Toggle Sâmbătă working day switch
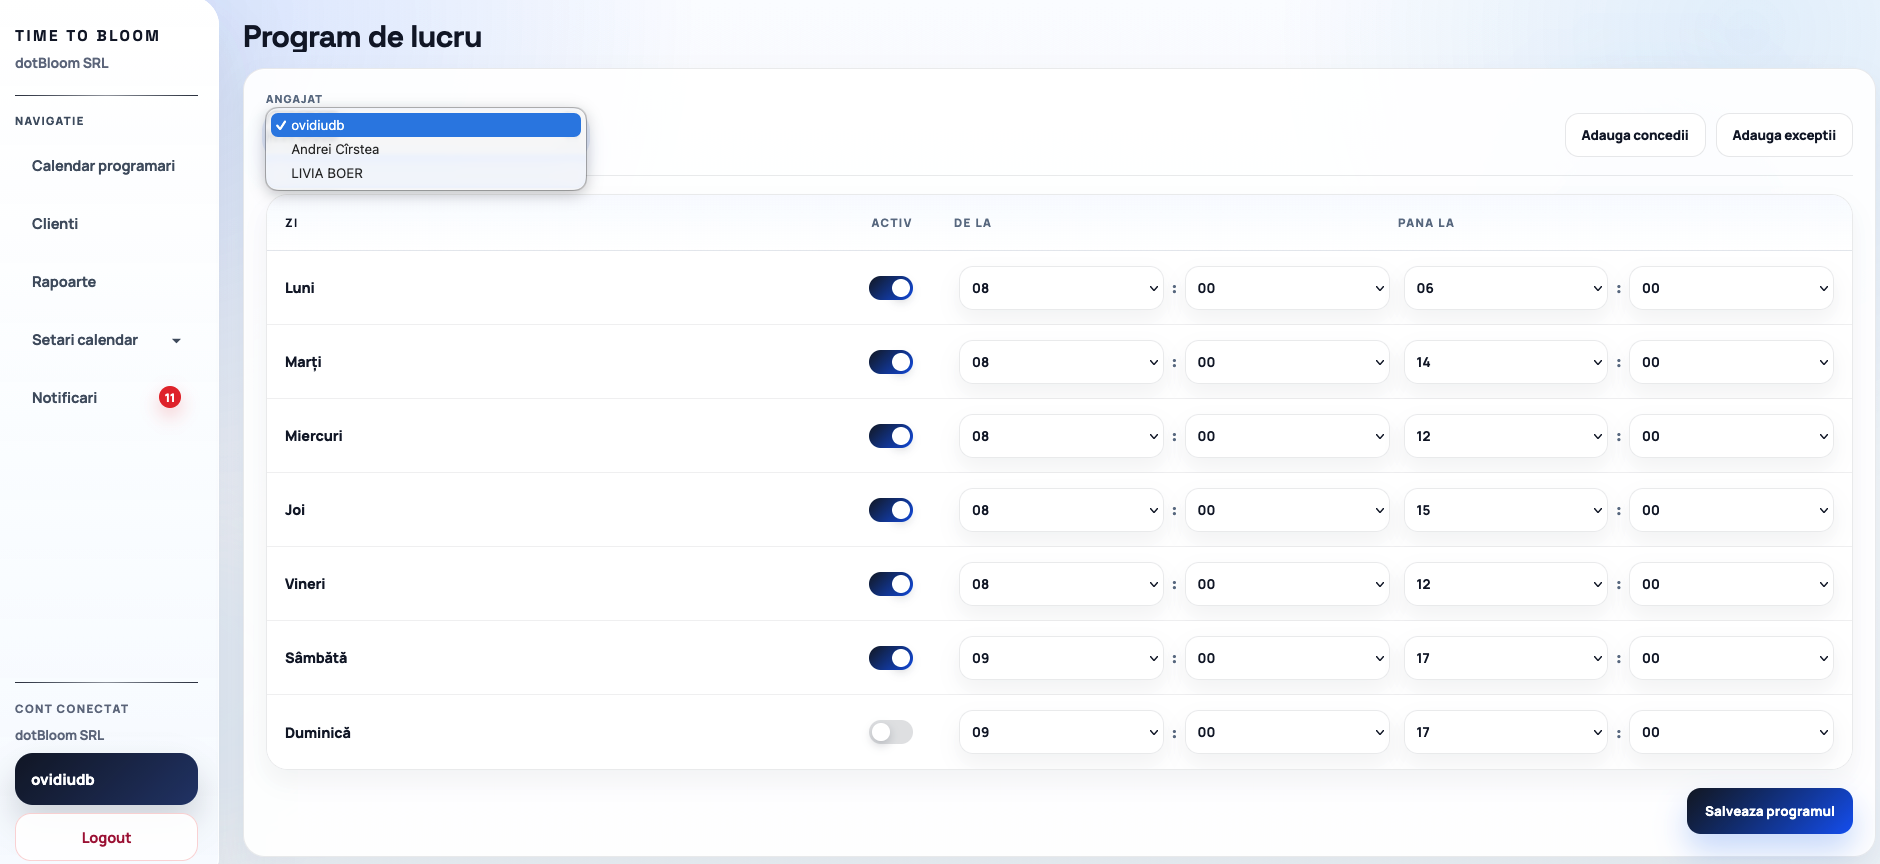The height and width of the screenshot is (864, 1880). 890,658
